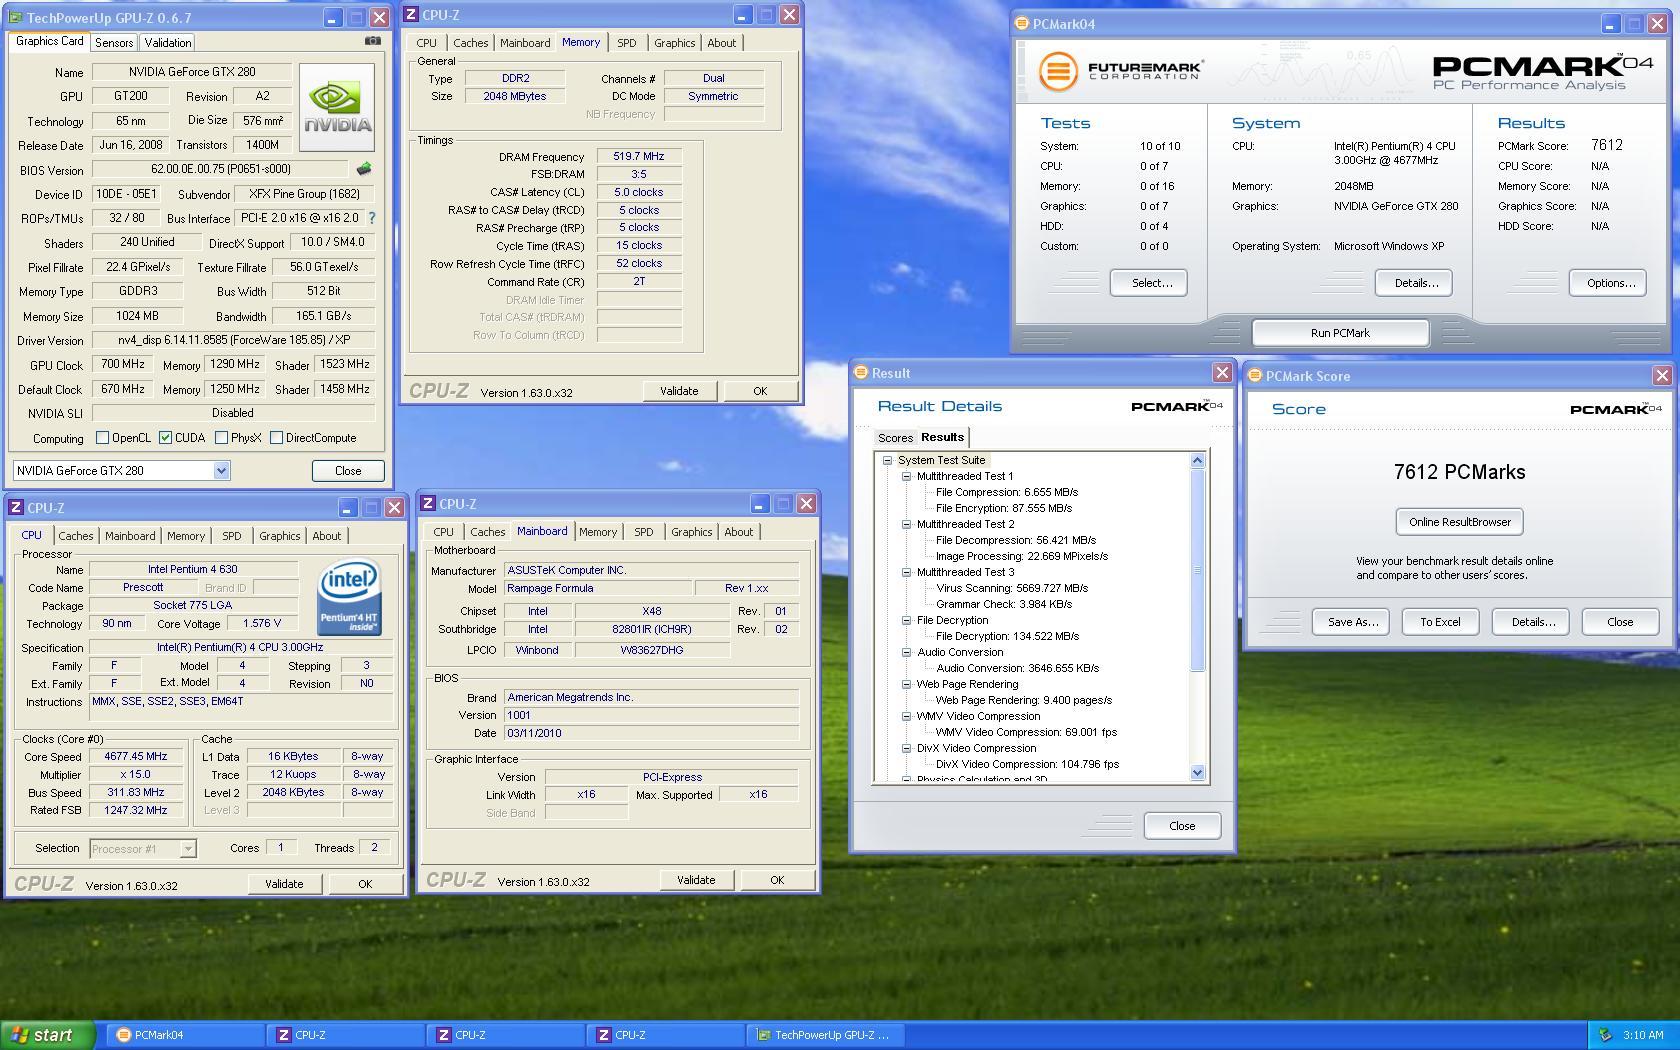
Task: Click the BIOS save chip icon in GPU-Z
Action: [364, 169]
